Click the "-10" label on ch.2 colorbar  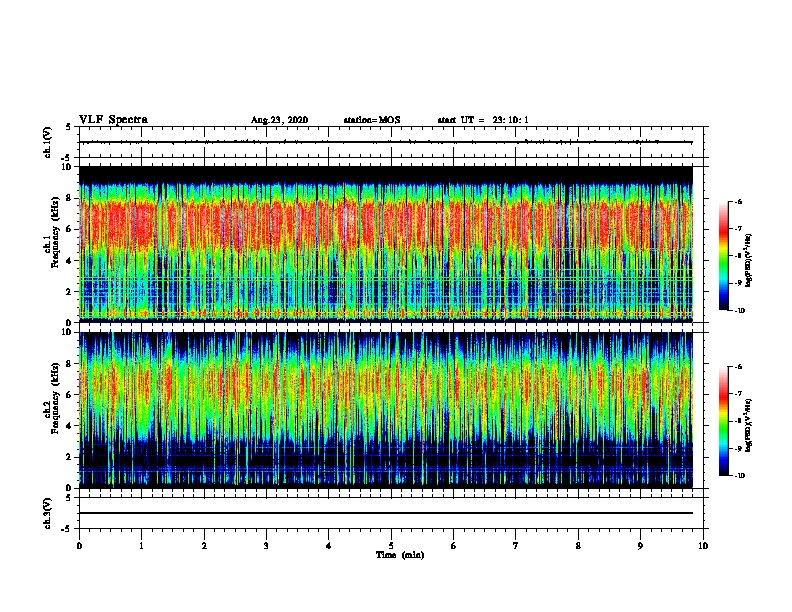tap(739, 476)
